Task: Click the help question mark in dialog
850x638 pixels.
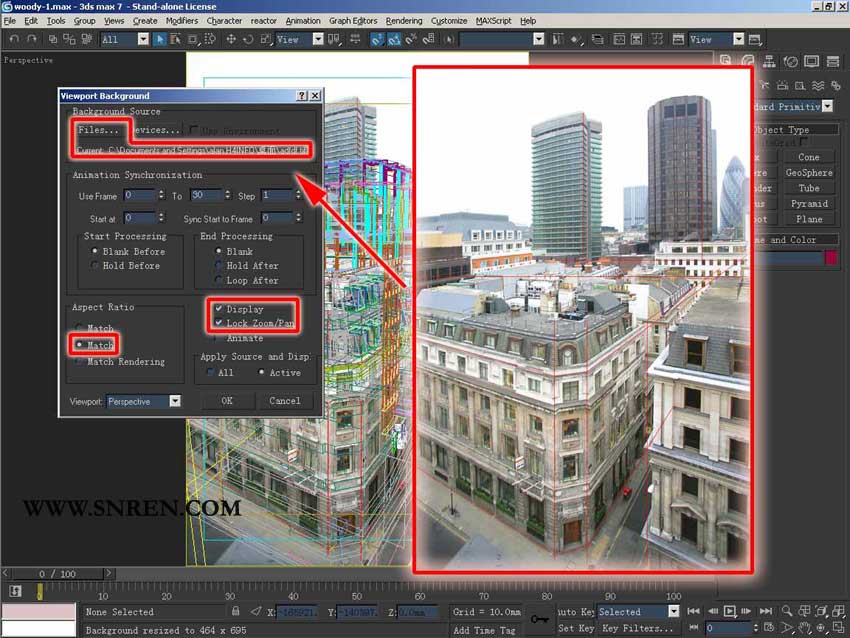Action: (301, 96)
